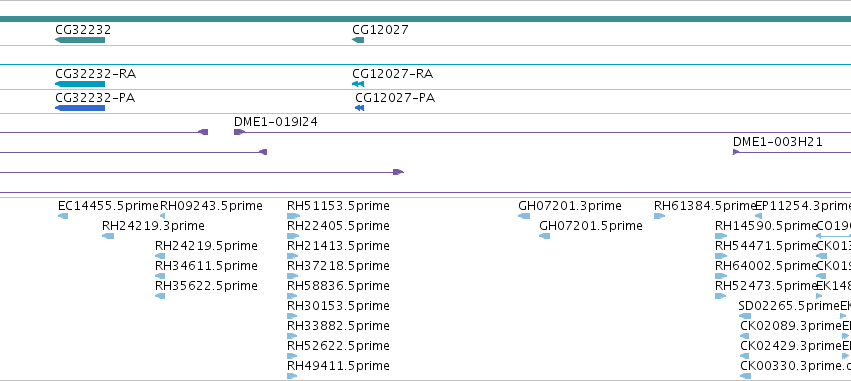Click the teal chromosome overview bar
This screenshot has width=851, height=381.
tap(426, 19)
